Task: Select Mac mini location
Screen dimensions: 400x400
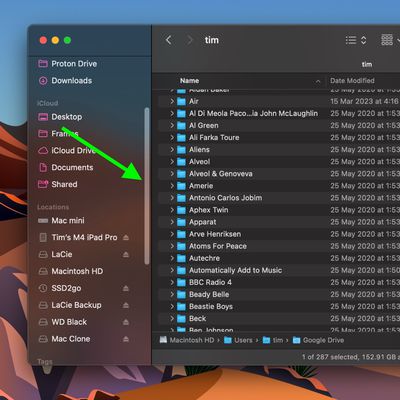Action: tap(61, 221)
